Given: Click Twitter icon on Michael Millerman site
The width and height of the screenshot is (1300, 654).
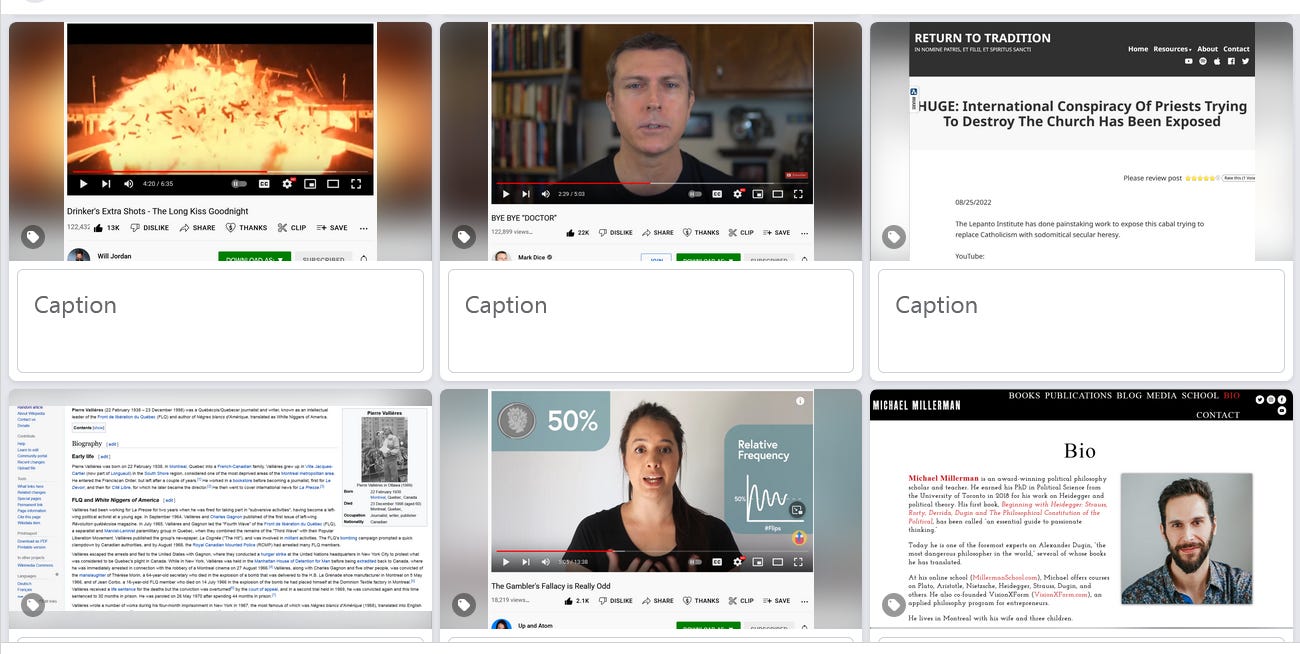Looking at the screenshot, I should 1259,399.
